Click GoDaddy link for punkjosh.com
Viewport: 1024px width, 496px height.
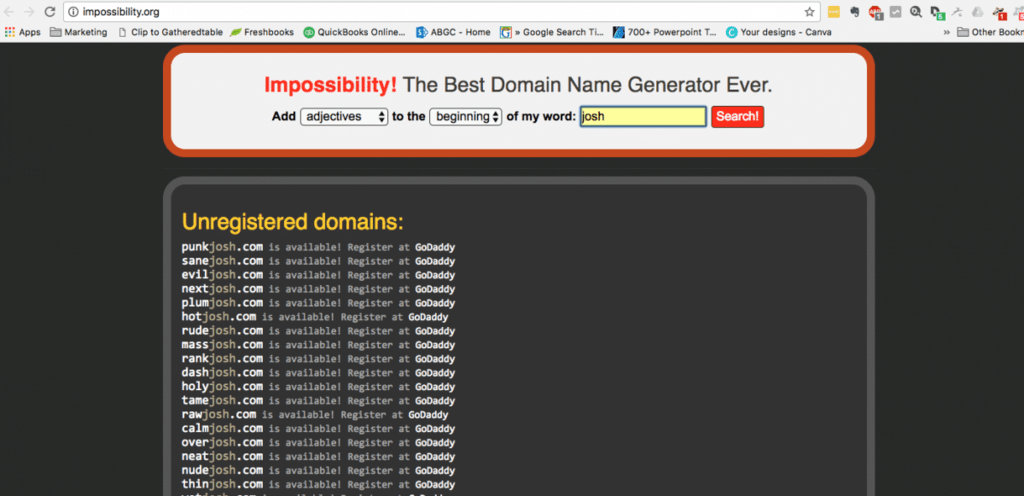pyautogui.click(x=435, y=247)
